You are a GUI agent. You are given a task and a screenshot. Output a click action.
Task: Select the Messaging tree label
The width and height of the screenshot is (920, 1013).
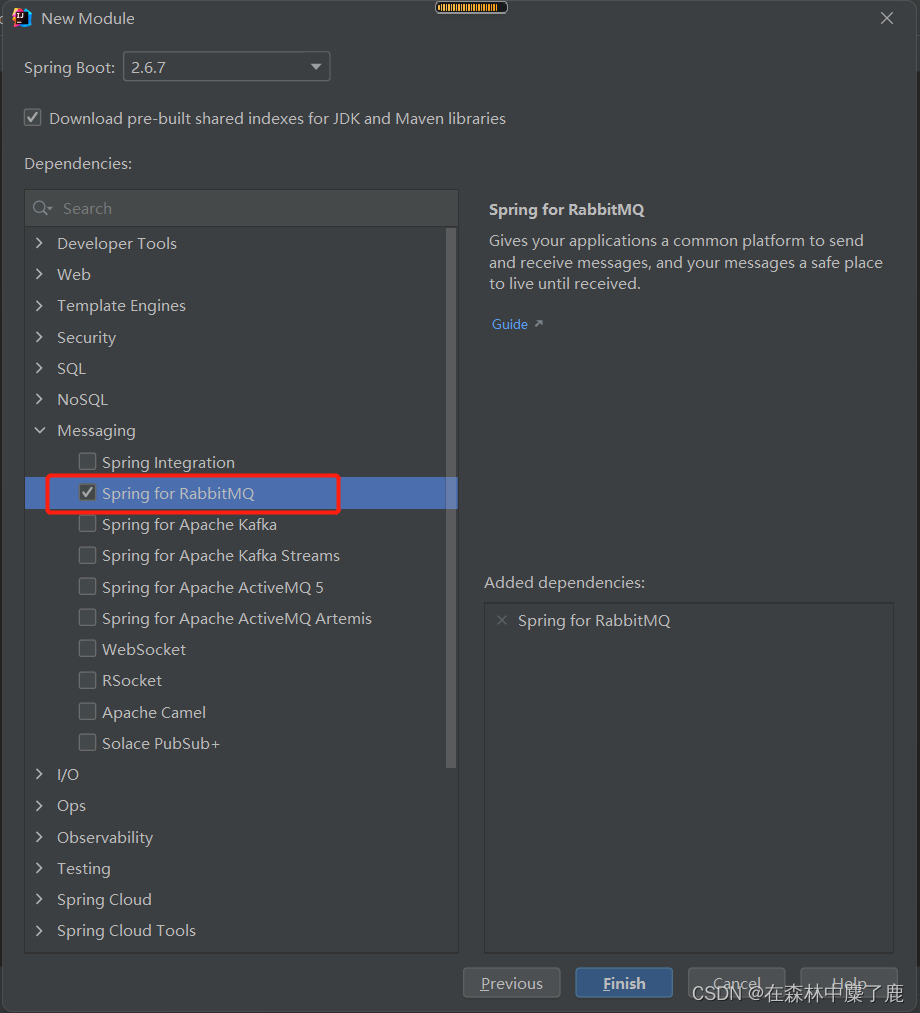pyautogui.click(x=96, y=431)
